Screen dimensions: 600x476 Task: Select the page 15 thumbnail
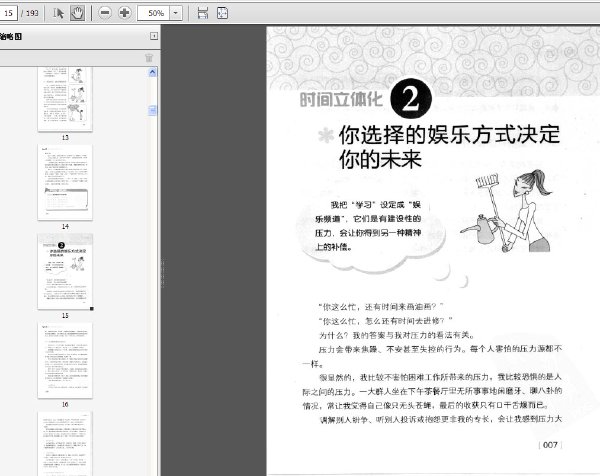[65, 271]
